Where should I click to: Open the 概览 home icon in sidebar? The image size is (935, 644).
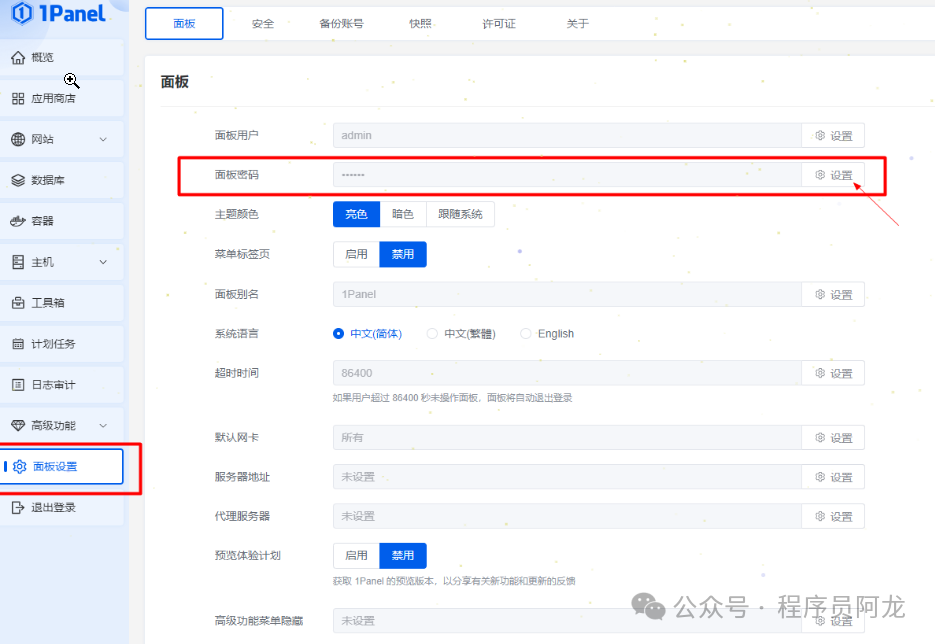(x=18, y=58)
